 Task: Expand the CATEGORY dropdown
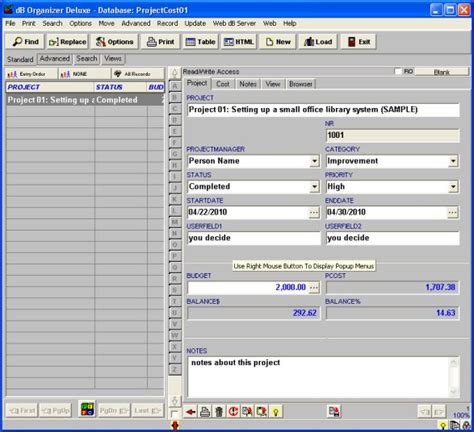click(x=453, y=161)
